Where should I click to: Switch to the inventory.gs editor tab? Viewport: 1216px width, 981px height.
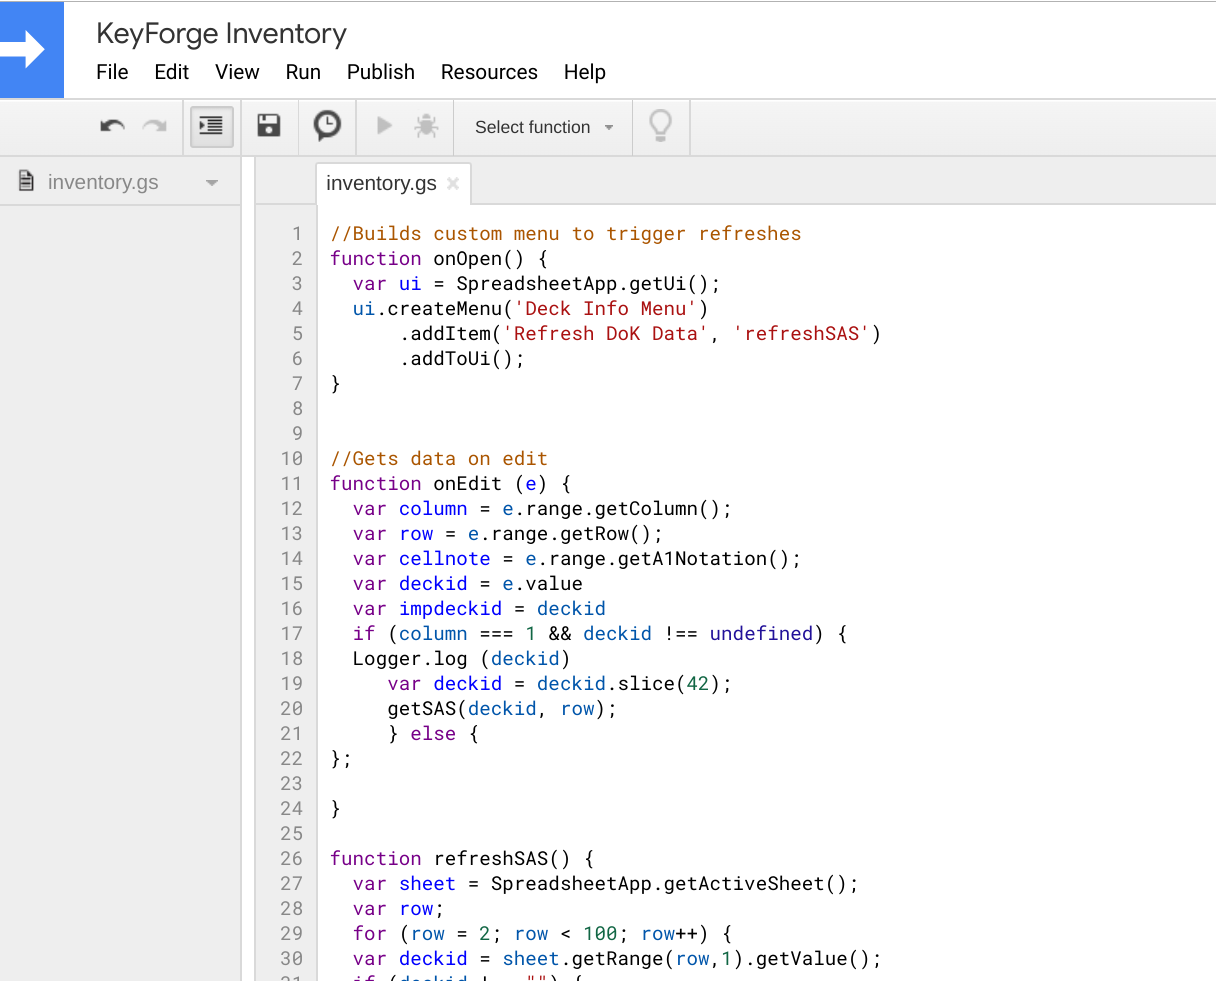[x=381, y=183]
